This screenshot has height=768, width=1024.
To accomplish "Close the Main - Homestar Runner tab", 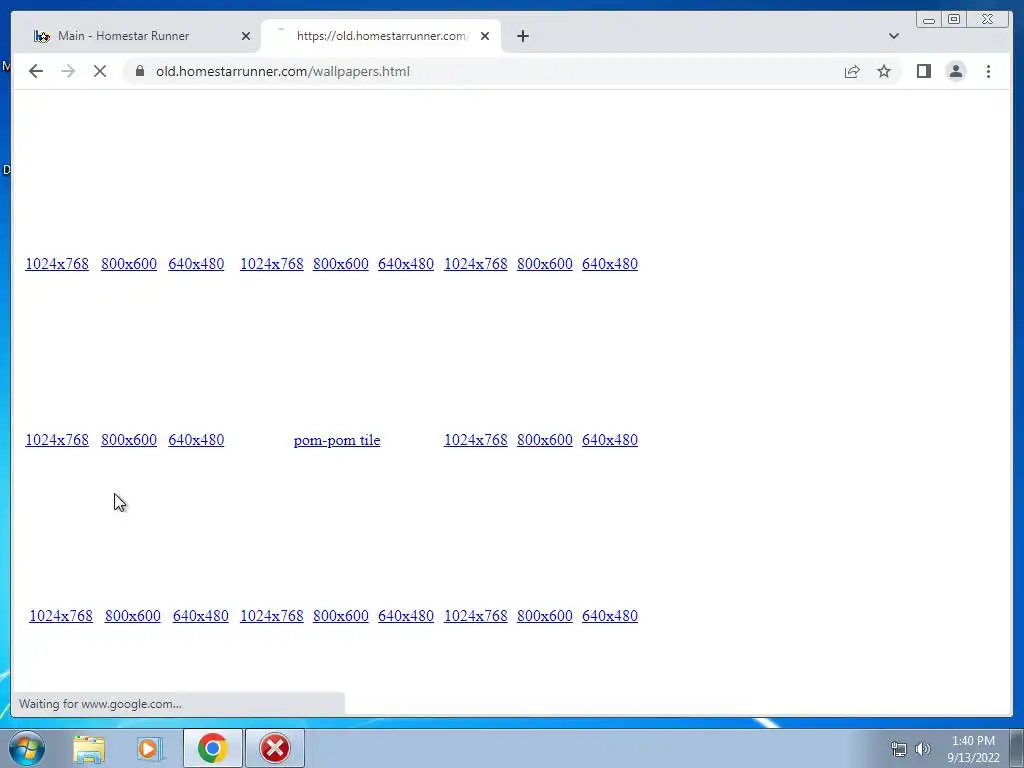I will (246, 36).
